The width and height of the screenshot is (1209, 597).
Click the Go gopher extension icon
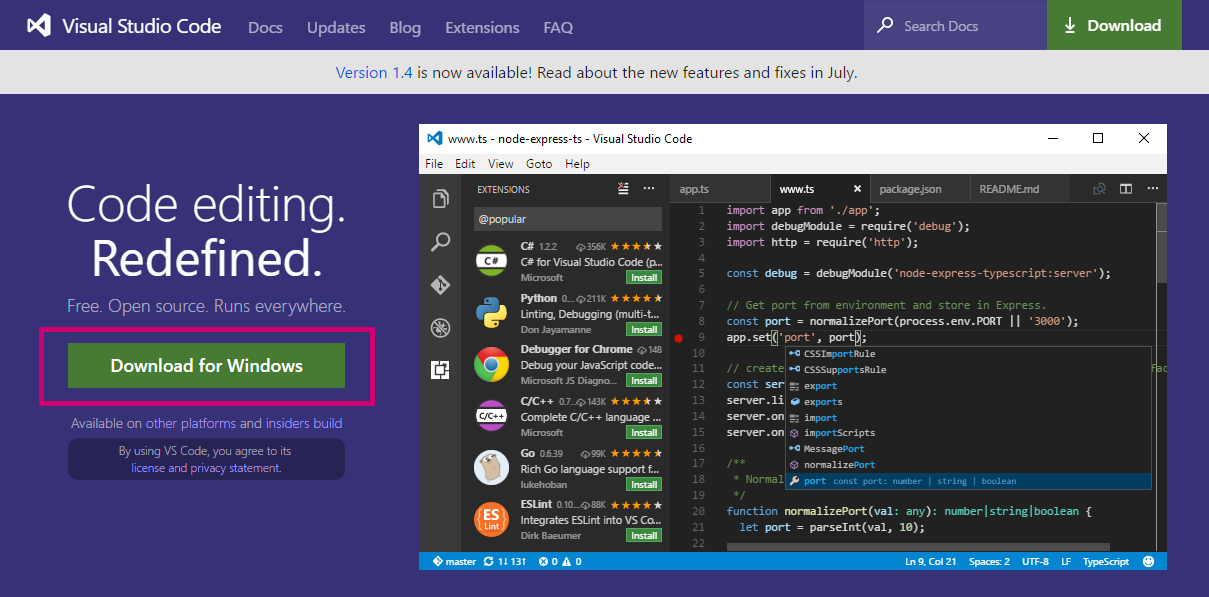(x=491, y=468)
